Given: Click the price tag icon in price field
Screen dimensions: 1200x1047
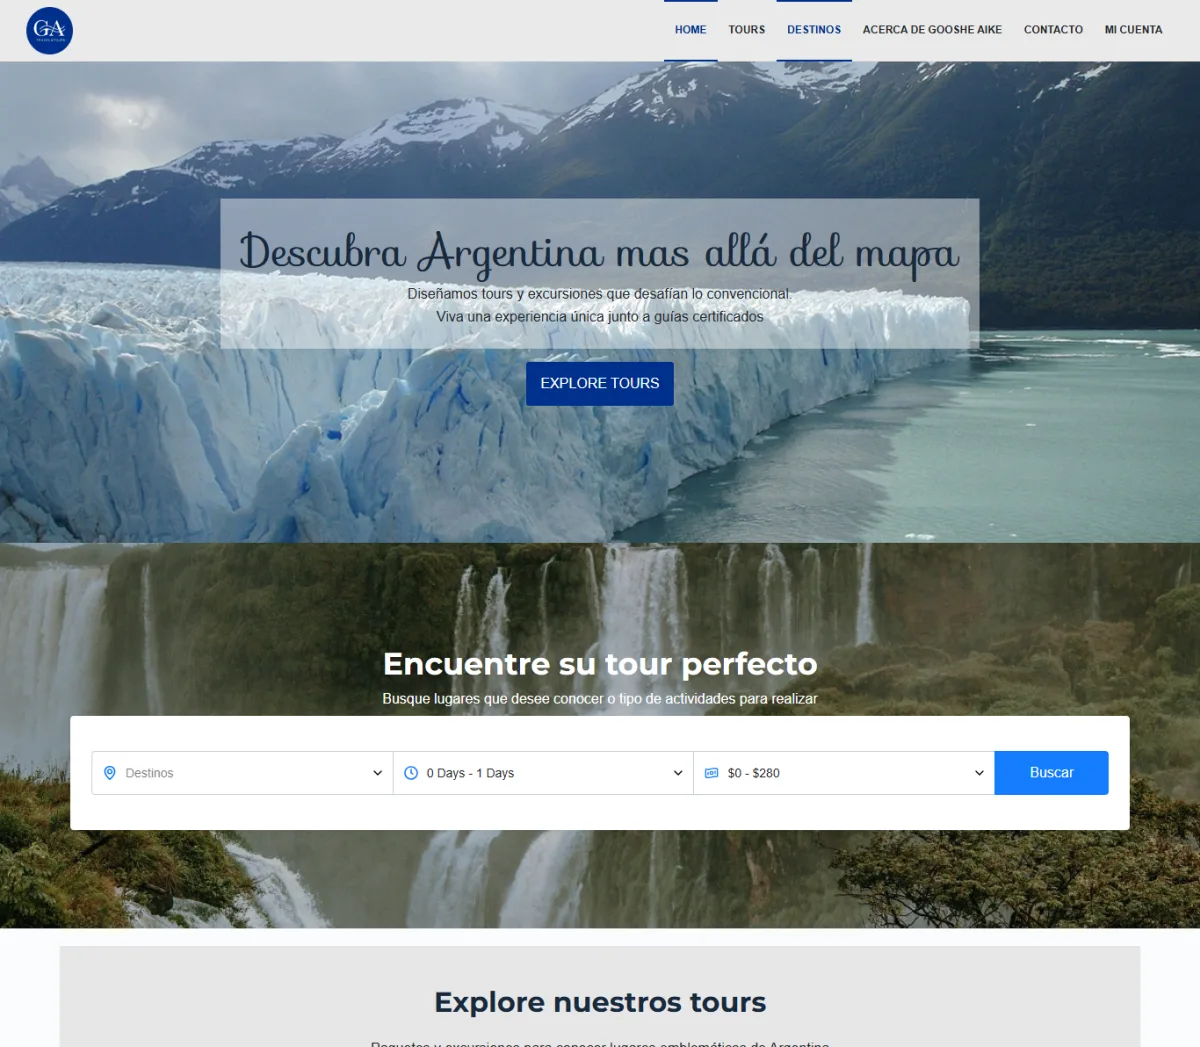Looking at the screenshot, I should click(712, 773).
